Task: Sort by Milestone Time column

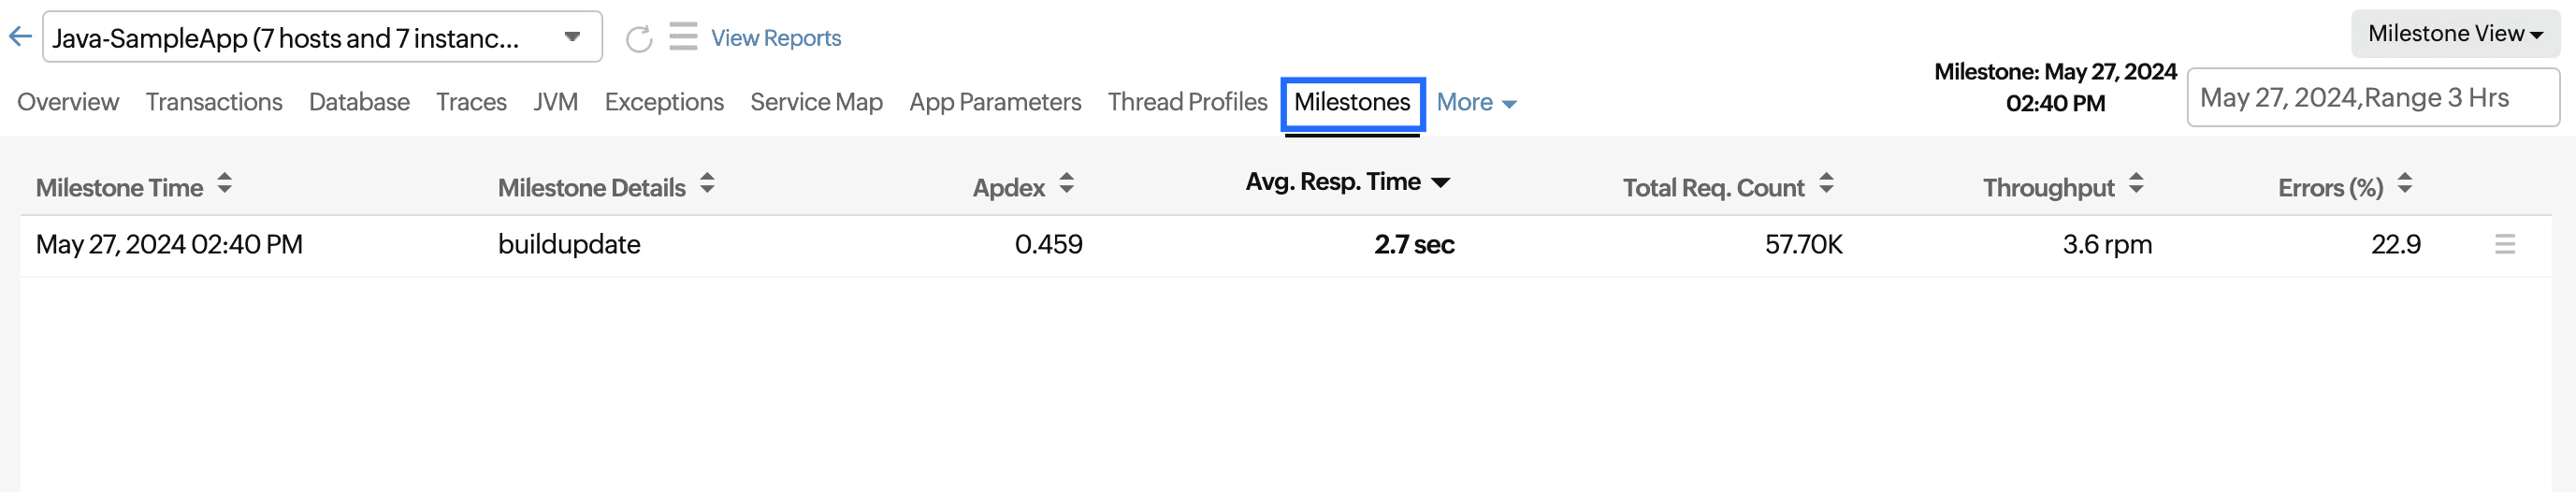Action: click(x=224, y=184)
